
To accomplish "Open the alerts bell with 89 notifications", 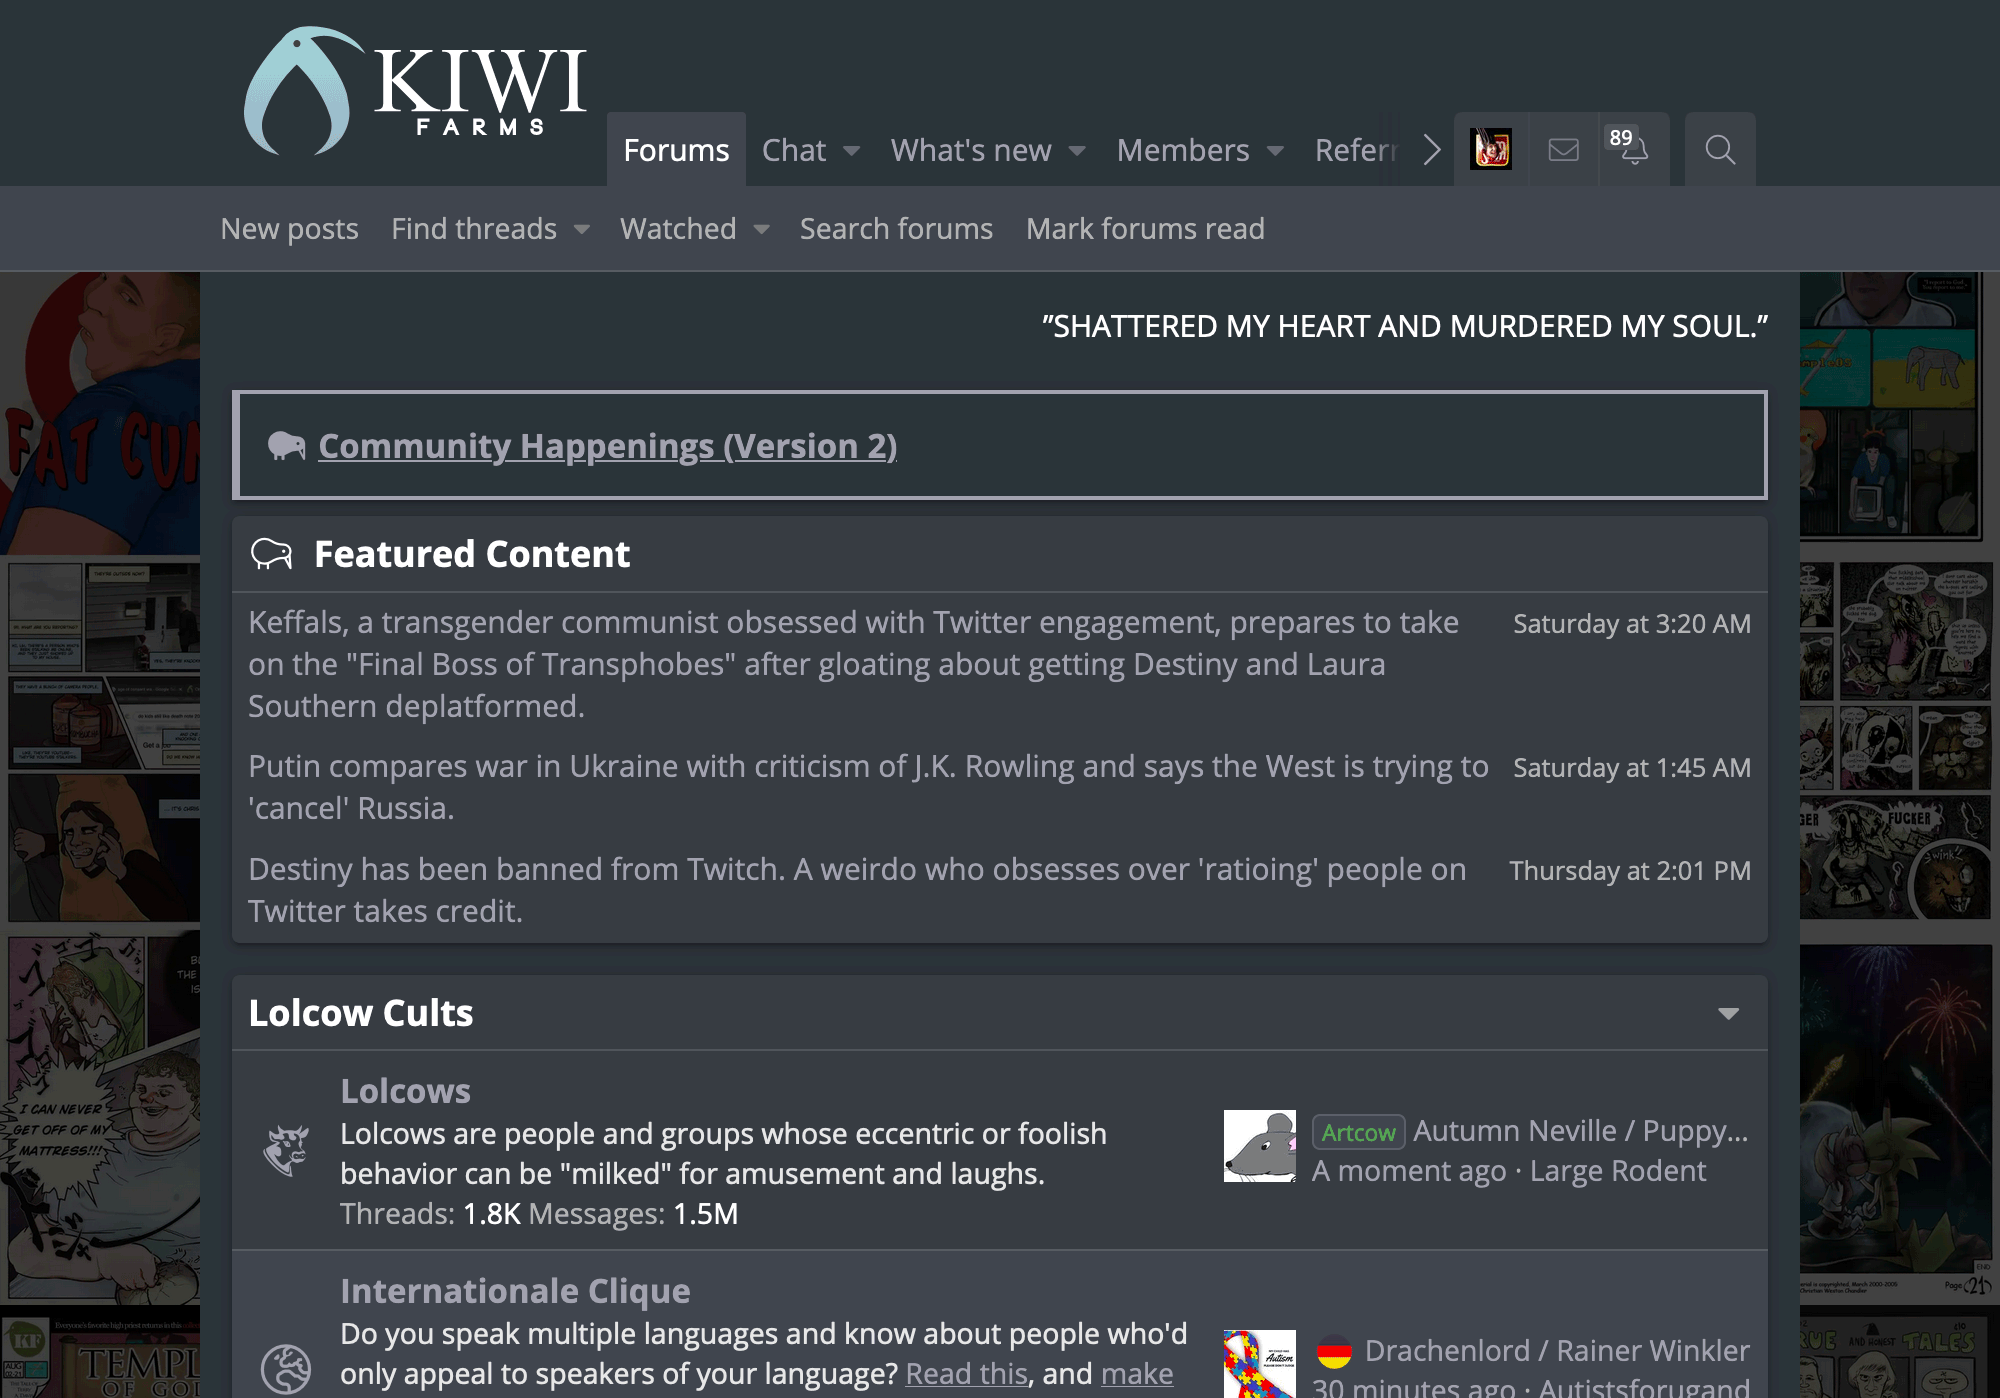I will click(1633, 148).
